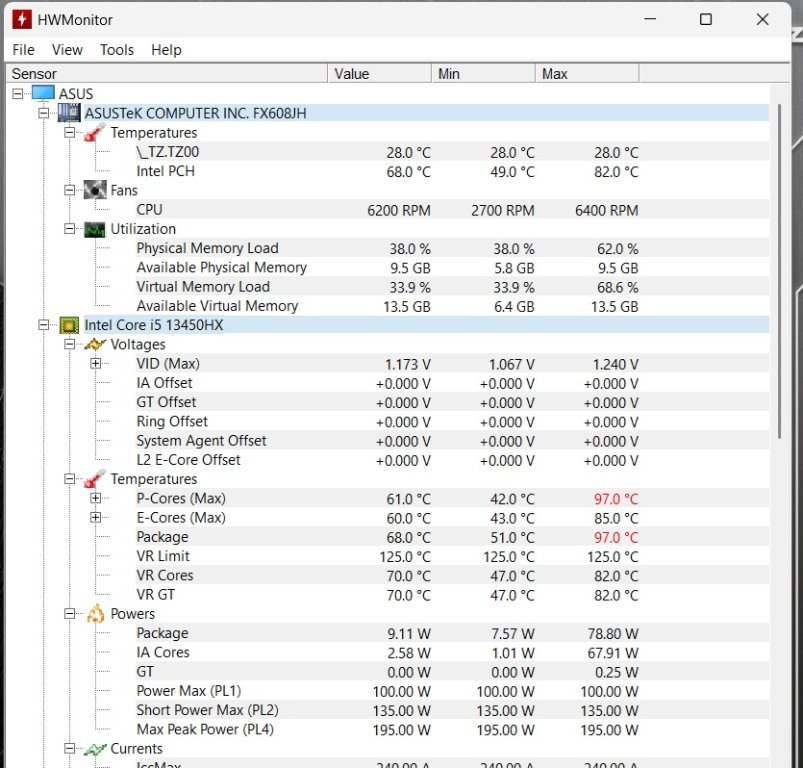This screenshot has height=768, width=803.
Task: Click the Intel Core i5 CPU chip icon
Action: 70,325
